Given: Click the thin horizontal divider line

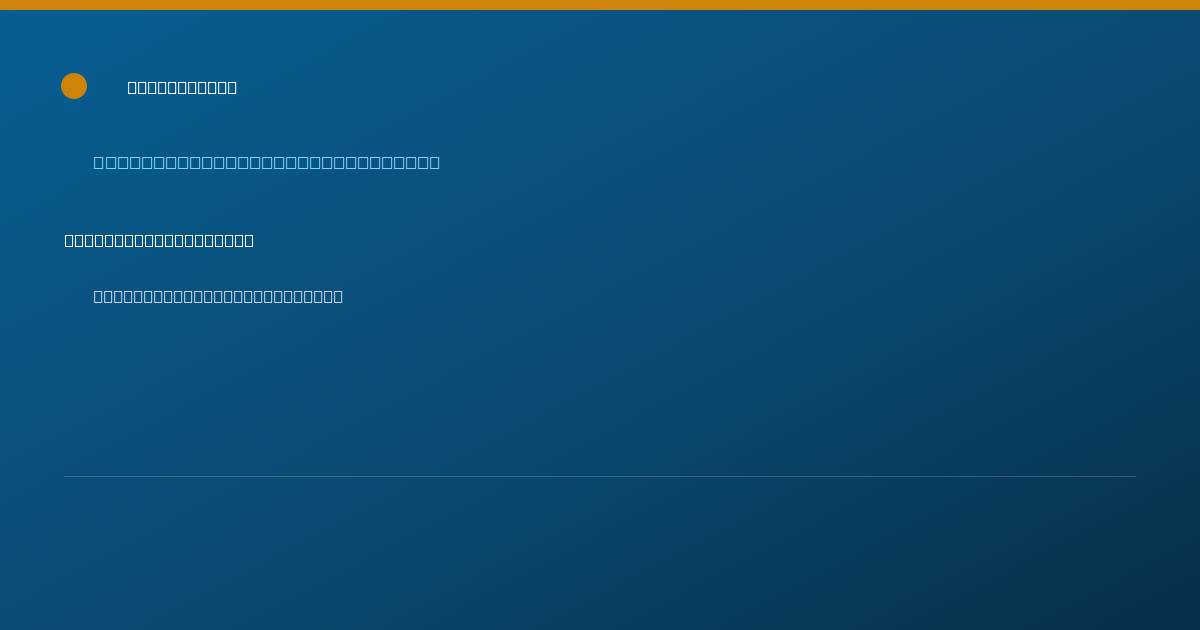Looking at the screenshot, I should coord(600,476).
